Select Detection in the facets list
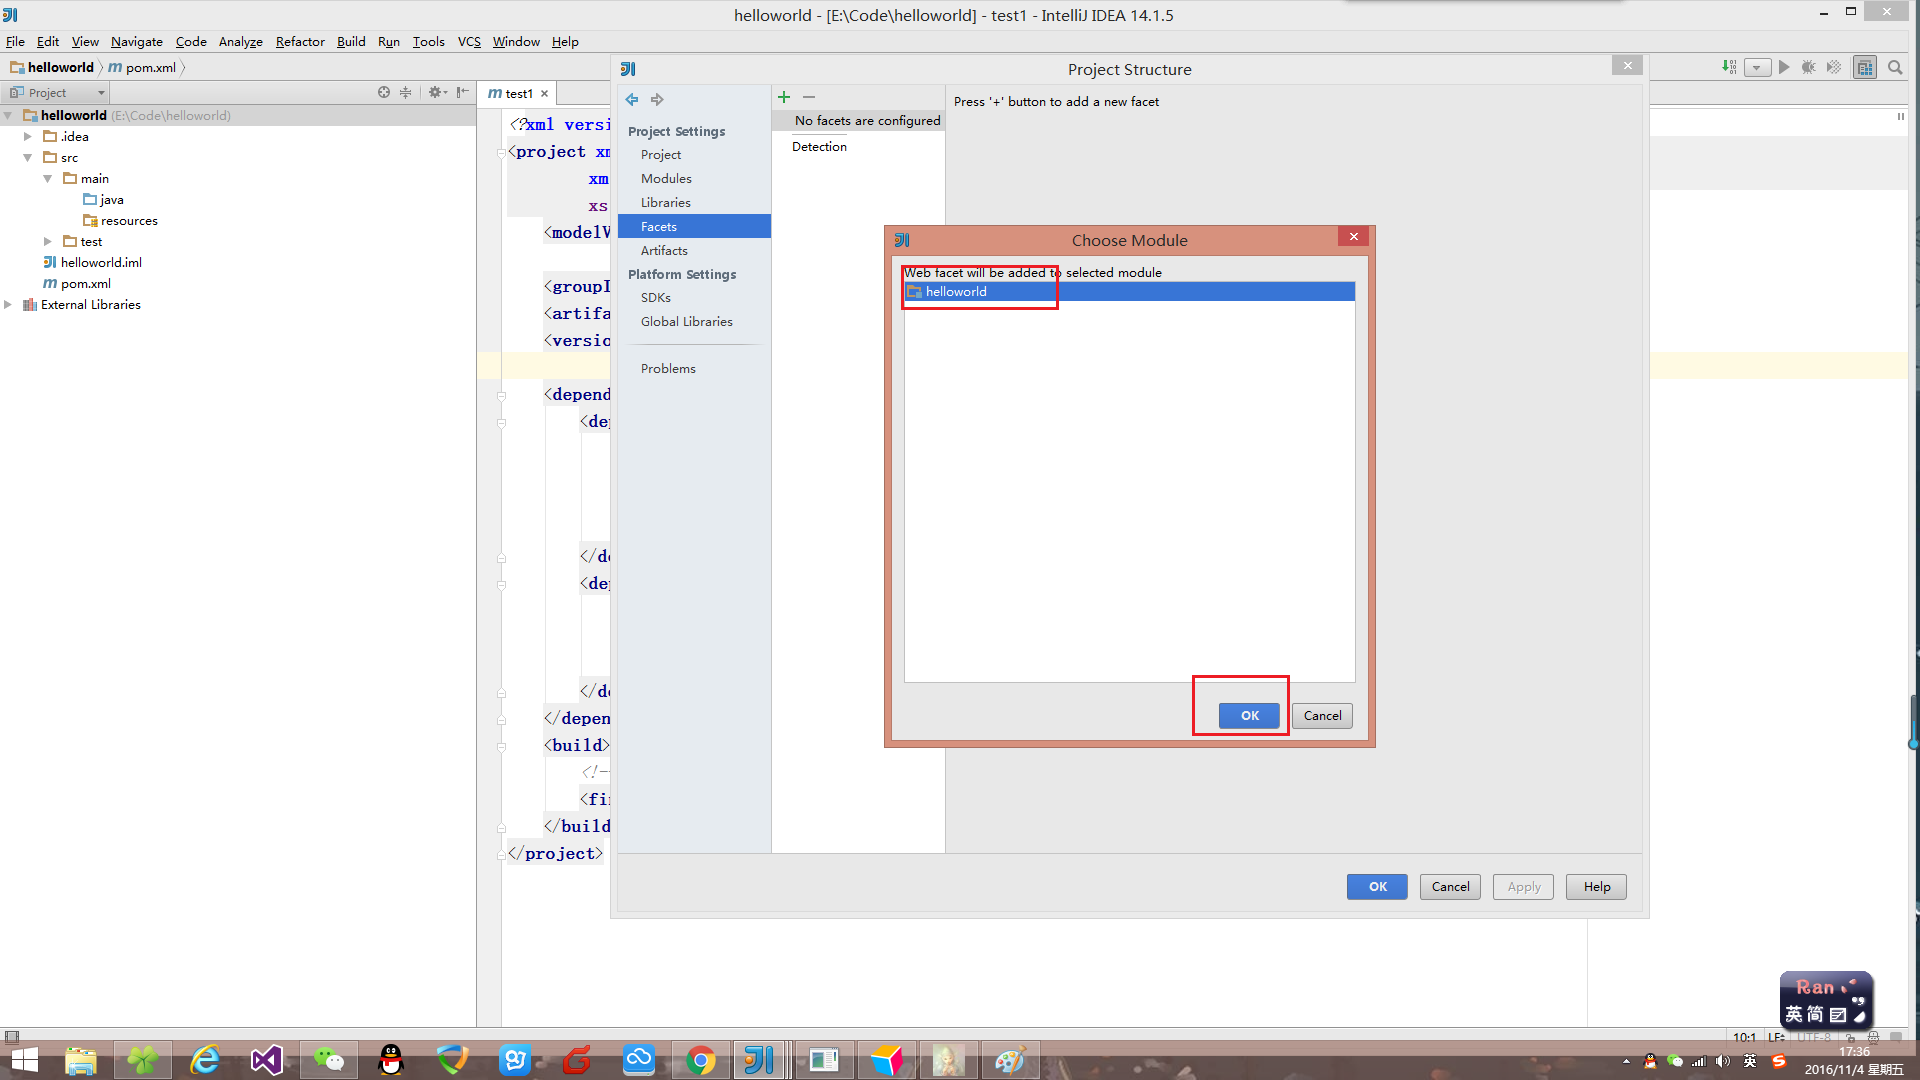 [x=819, y=147]
